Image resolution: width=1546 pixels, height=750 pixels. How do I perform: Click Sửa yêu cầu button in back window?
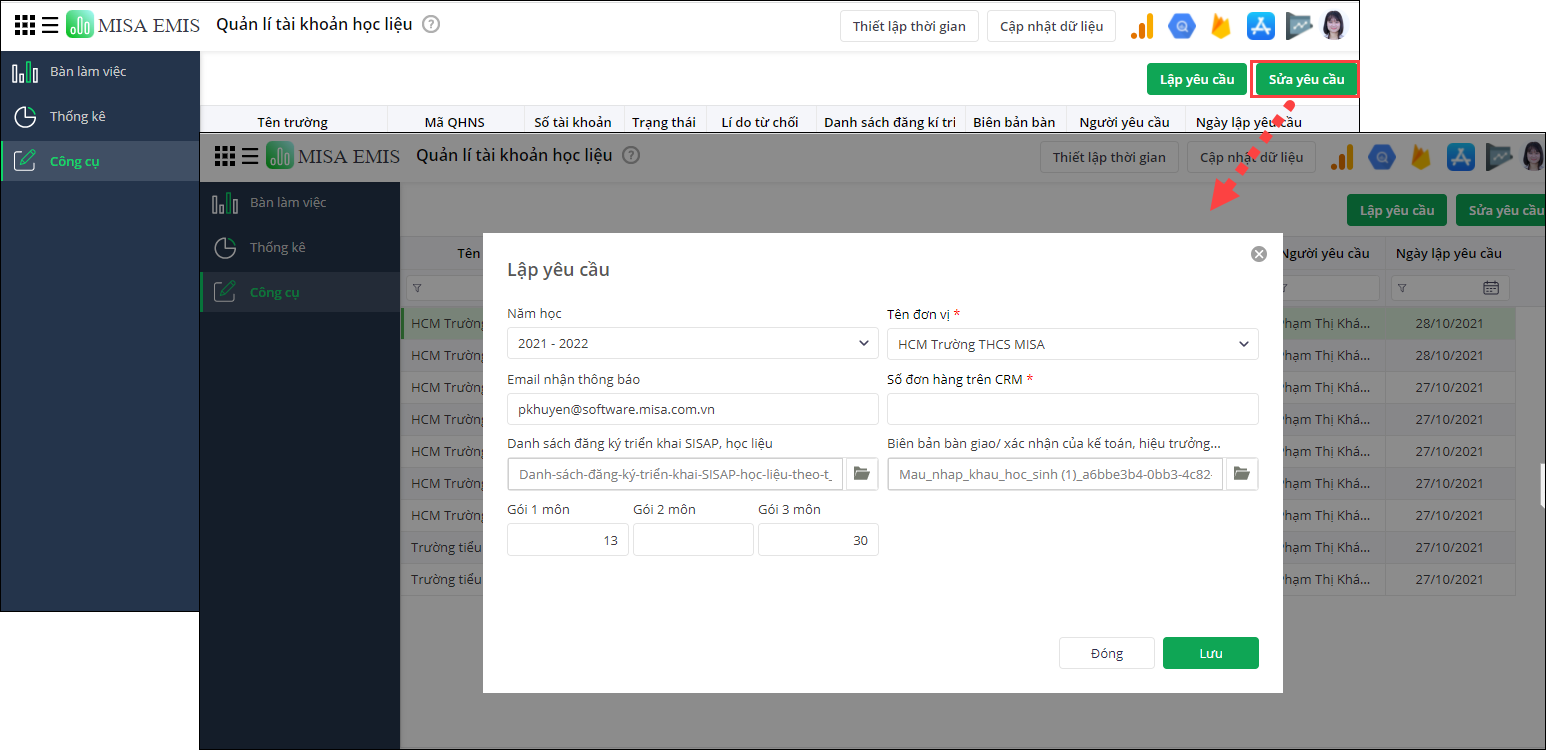point(1306,79)
